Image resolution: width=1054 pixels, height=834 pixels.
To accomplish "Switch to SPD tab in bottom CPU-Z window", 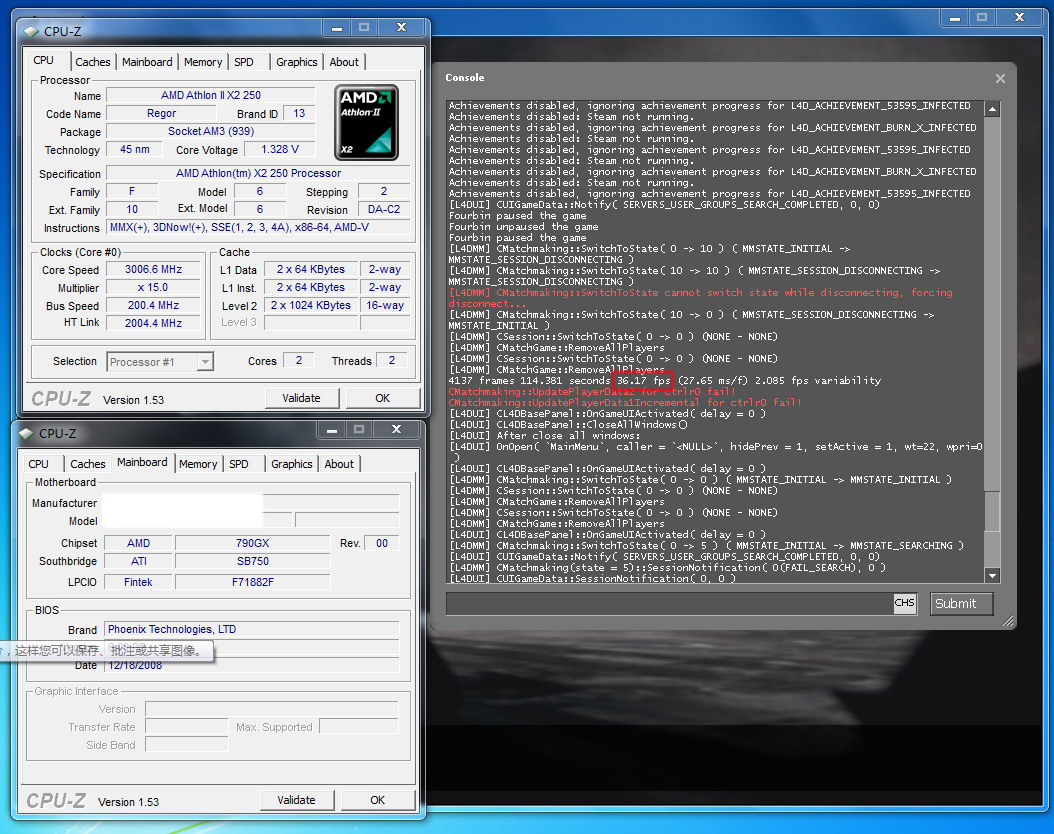I will click(x=239, y=464).
